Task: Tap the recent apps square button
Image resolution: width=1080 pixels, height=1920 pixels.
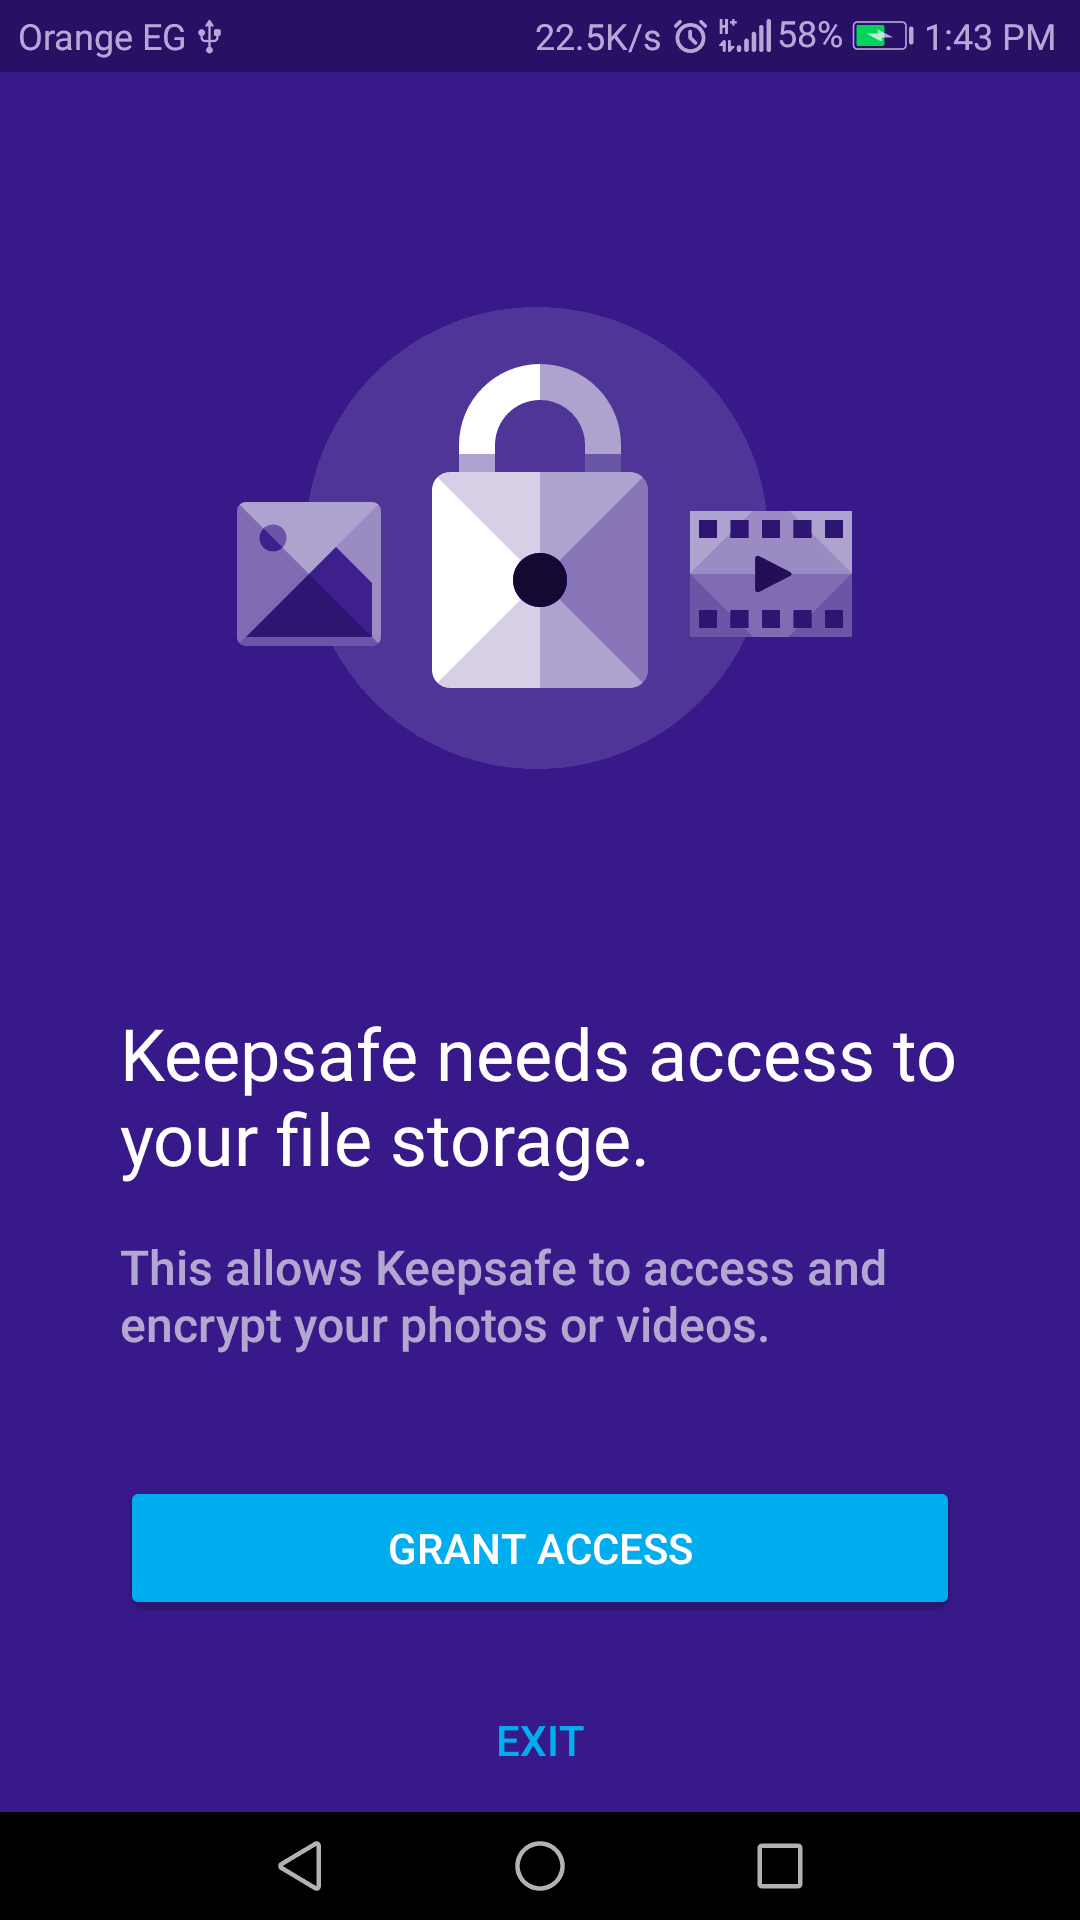Action: point(780,1866)
